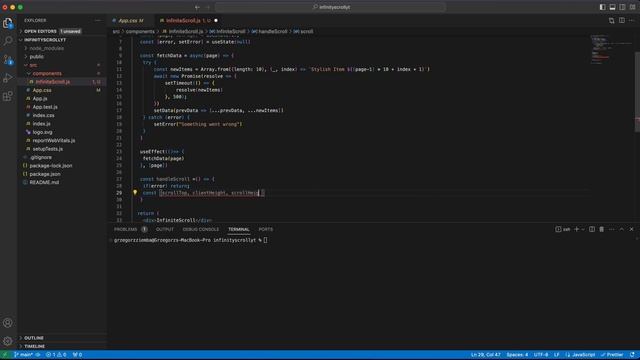Viewport: 640px width, 360px height.
Task: Open the Manage gear icon
Action: point(8,341)
